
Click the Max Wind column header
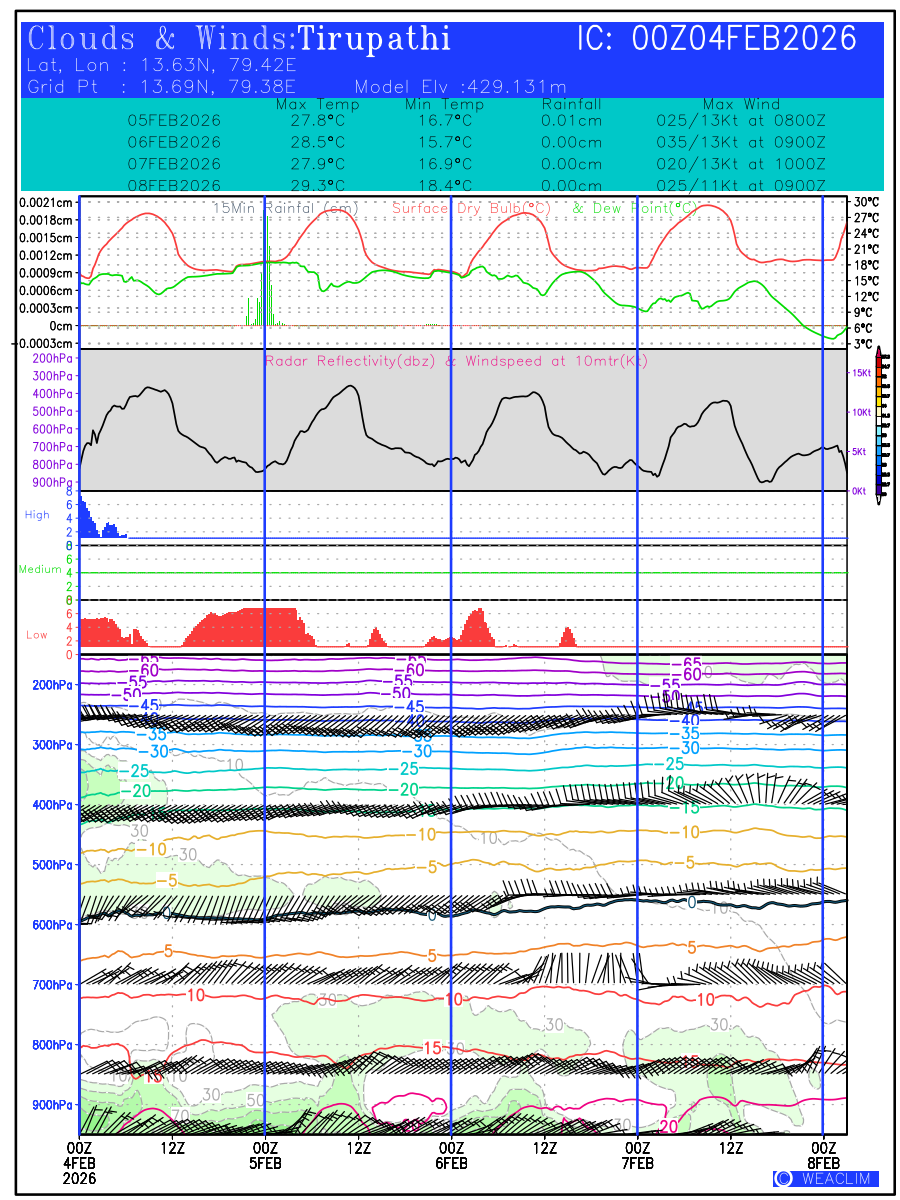tap(741, 105)
